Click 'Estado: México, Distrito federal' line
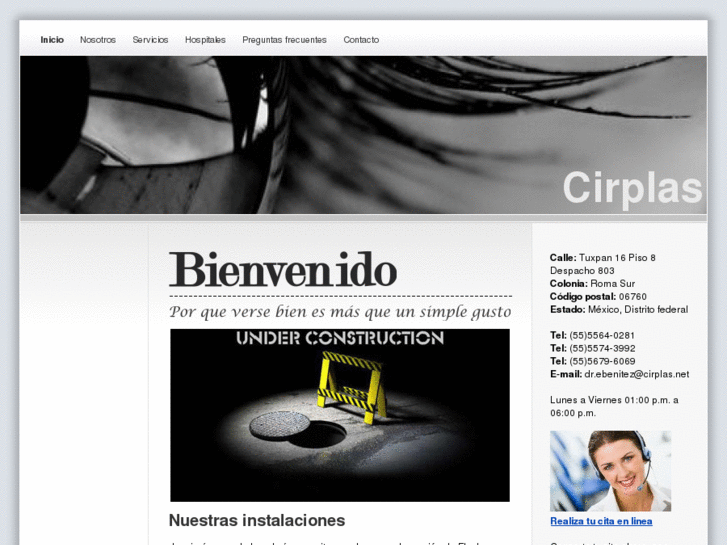727x545 pixels. point(619,310)
